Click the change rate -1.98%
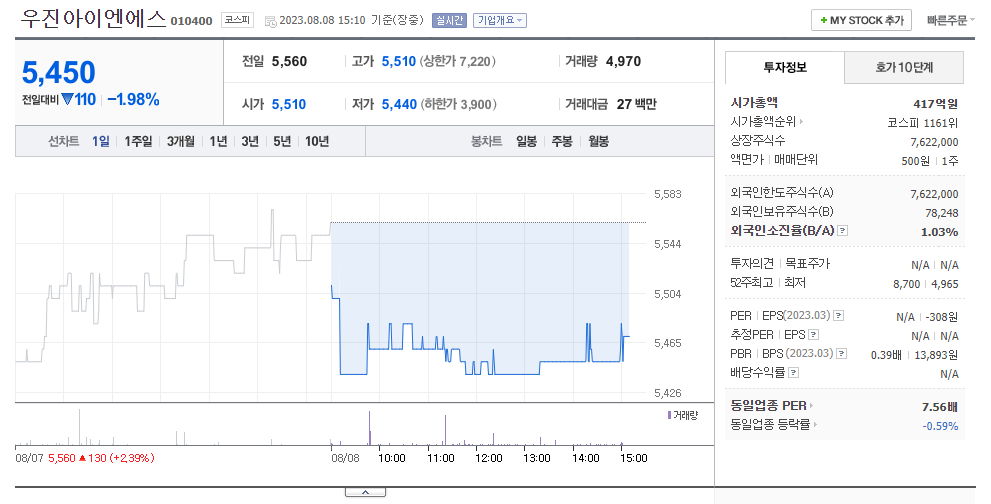Screen dimensions: 991x504 [x=133, y=99]
